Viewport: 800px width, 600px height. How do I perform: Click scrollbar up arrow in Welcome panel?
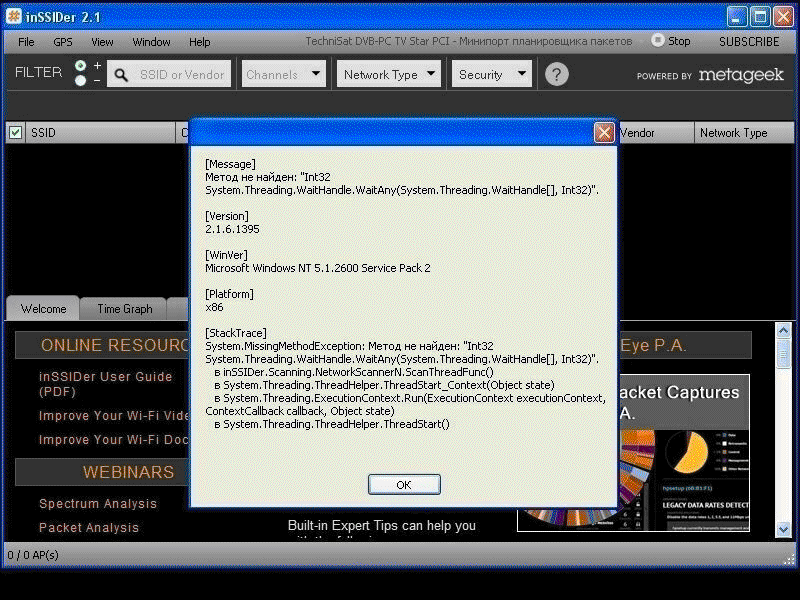point(783,331)
